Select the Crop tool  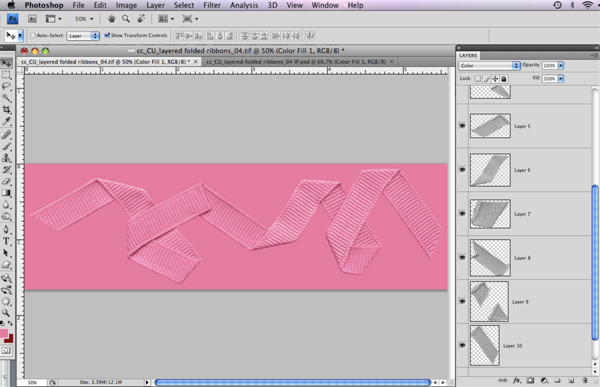6,110
